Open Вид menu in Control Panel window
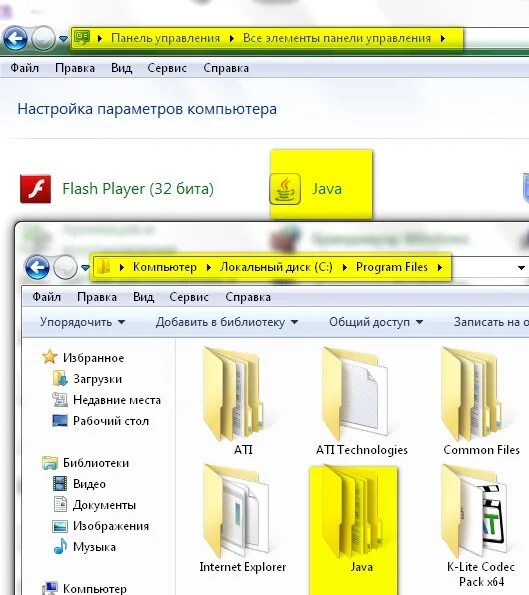 121,68
